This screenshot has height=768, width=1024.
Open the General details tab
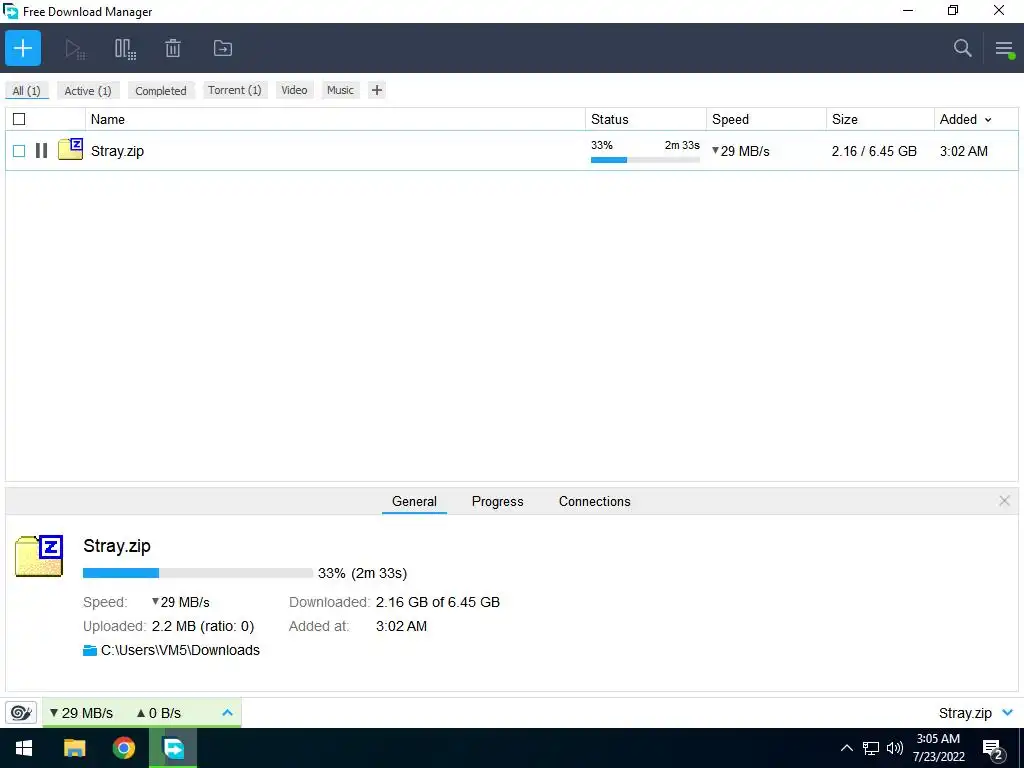[414, 502]
